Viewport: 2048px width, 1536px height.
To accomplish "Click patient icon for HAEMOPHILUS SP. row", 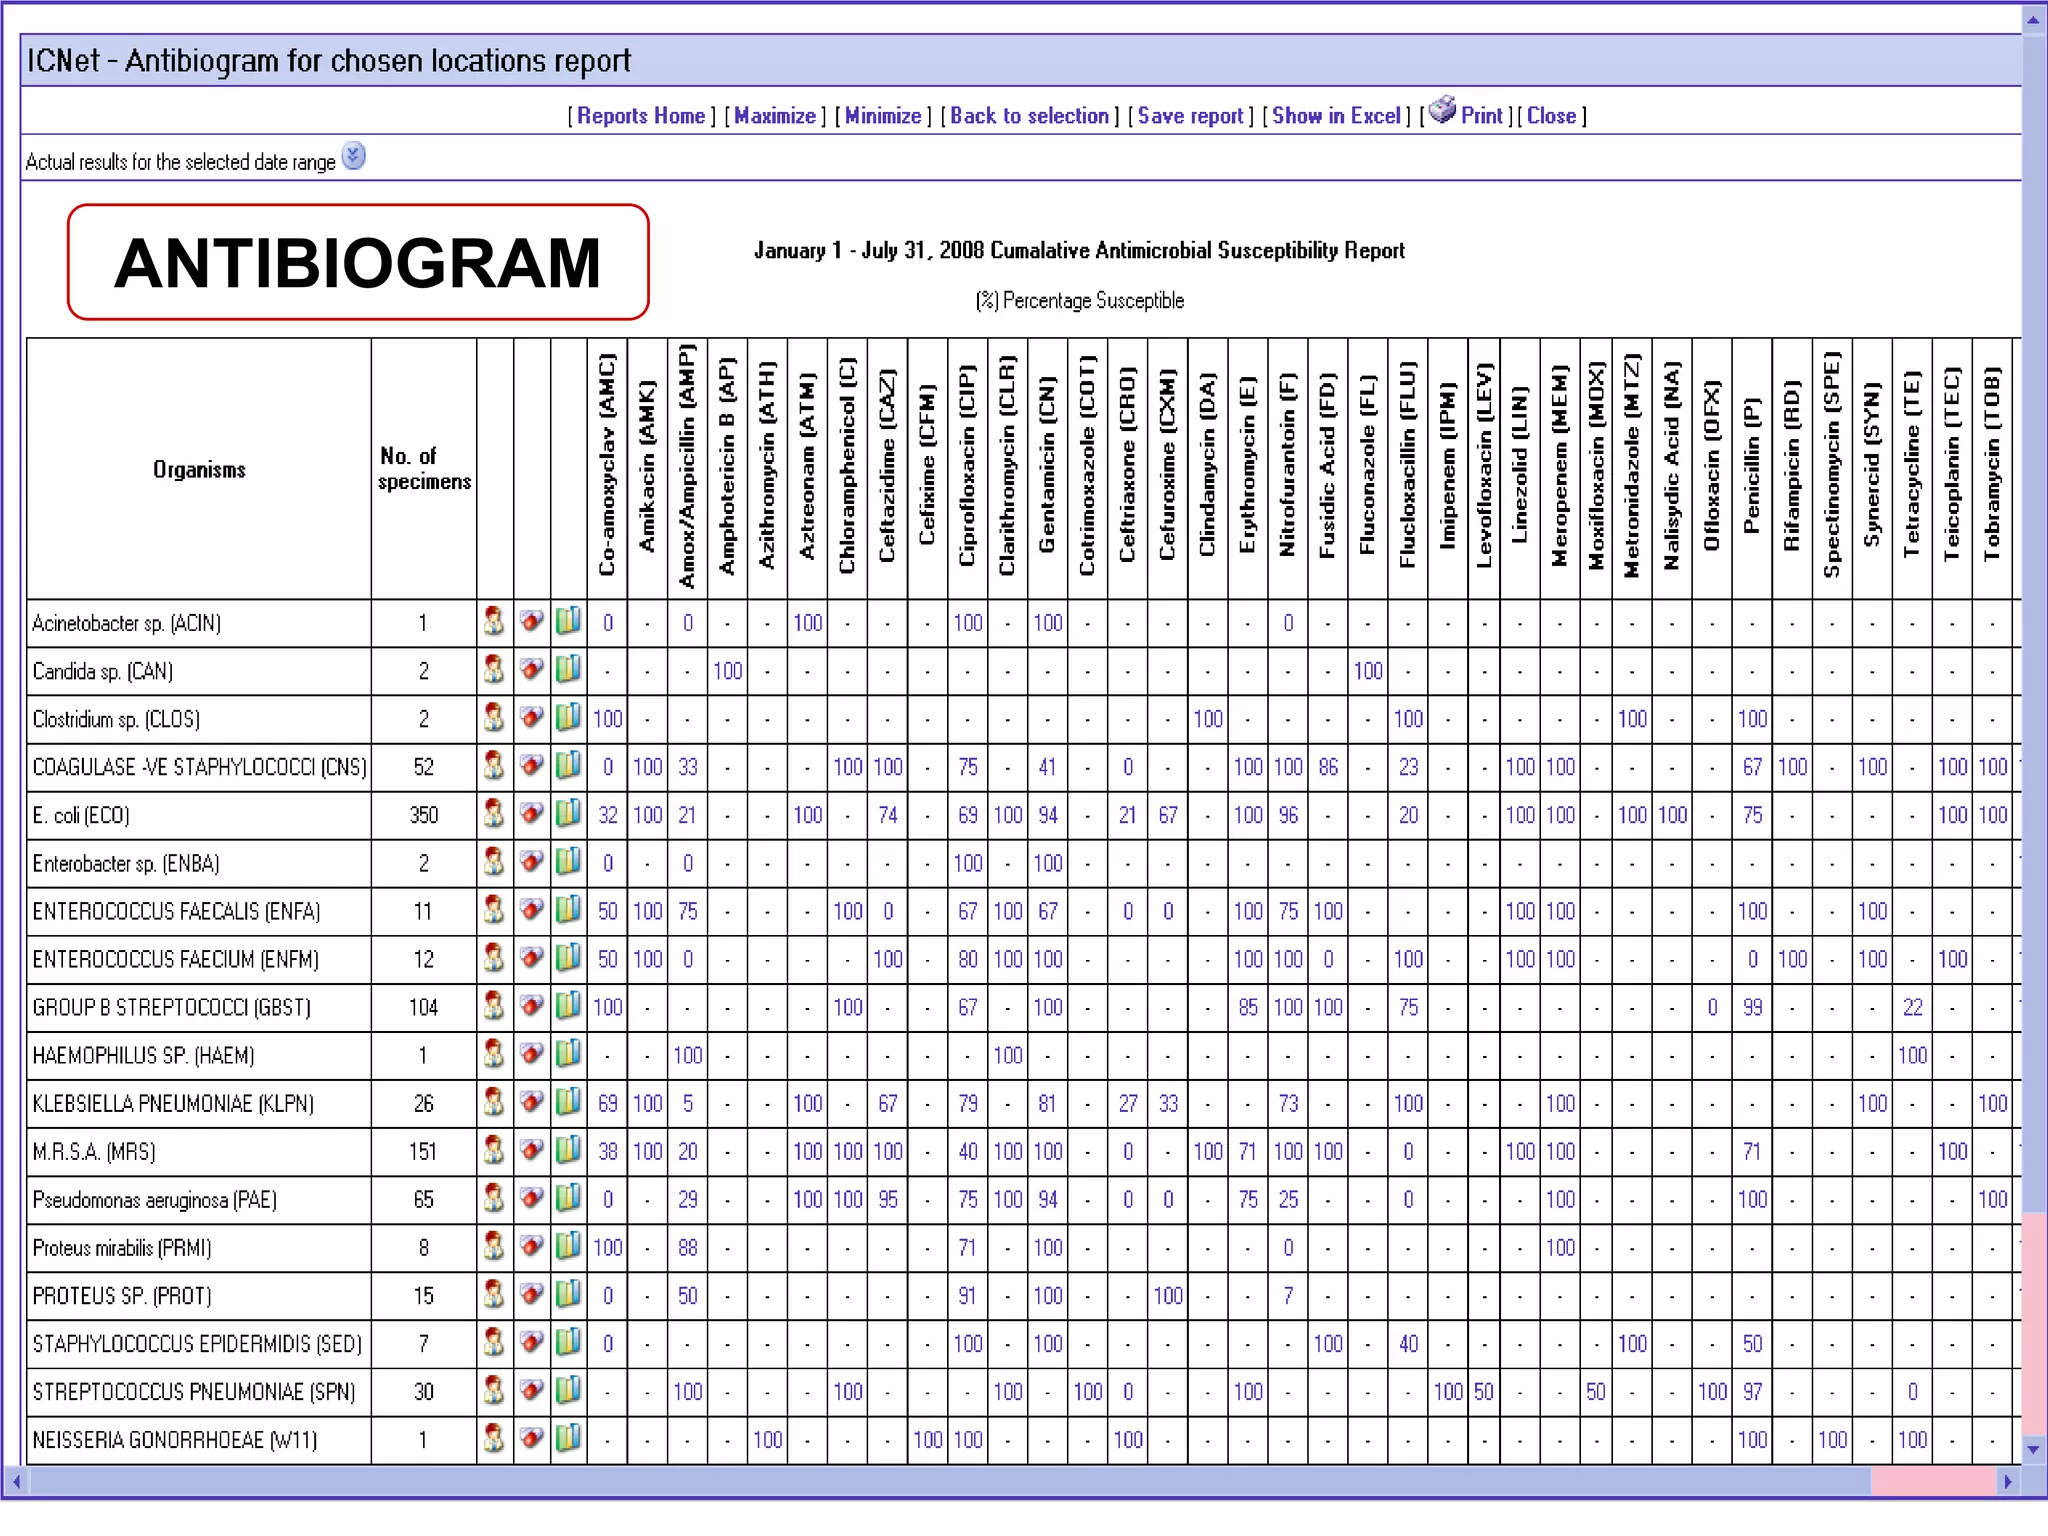I will 494,1054.
